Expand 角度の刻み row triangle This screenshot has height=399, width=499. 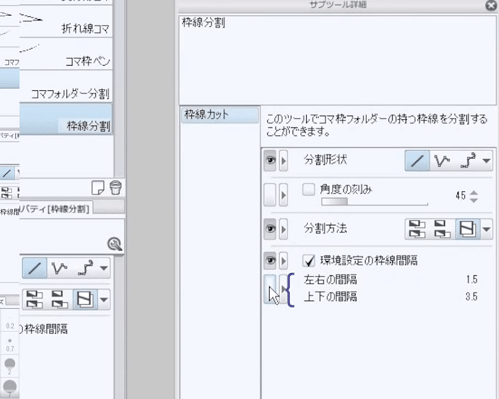(x=283, y=195)
